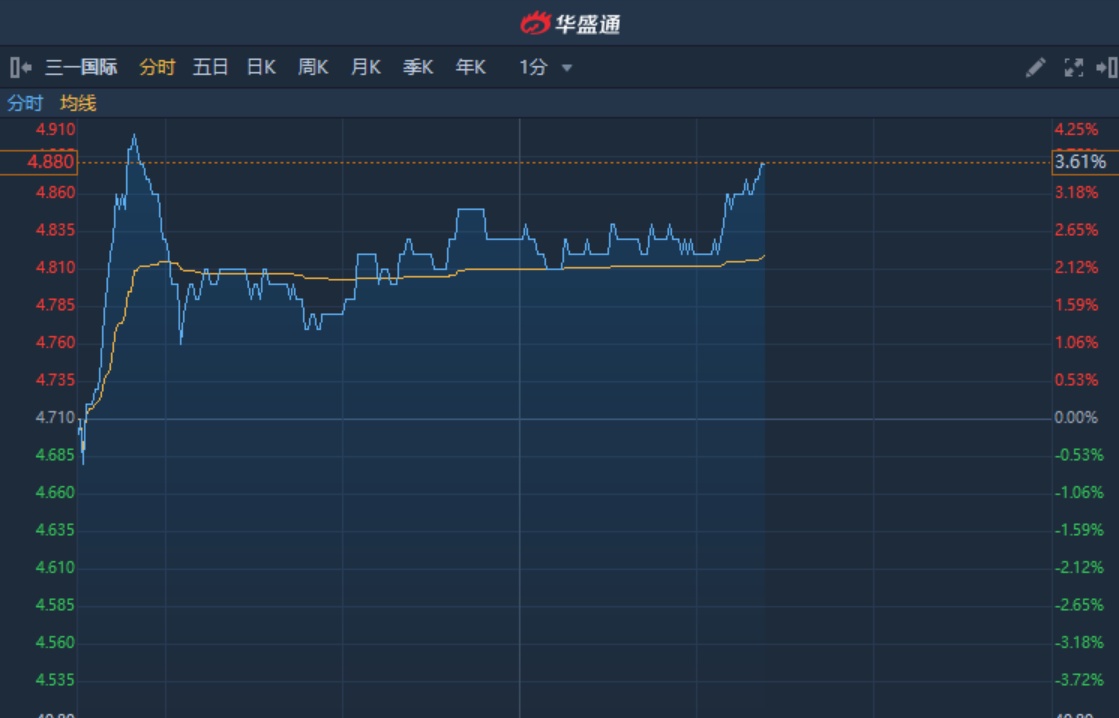Click the 三一国际 stock name
Viewport: 1119px width, 718px height.
pos(81,68)
